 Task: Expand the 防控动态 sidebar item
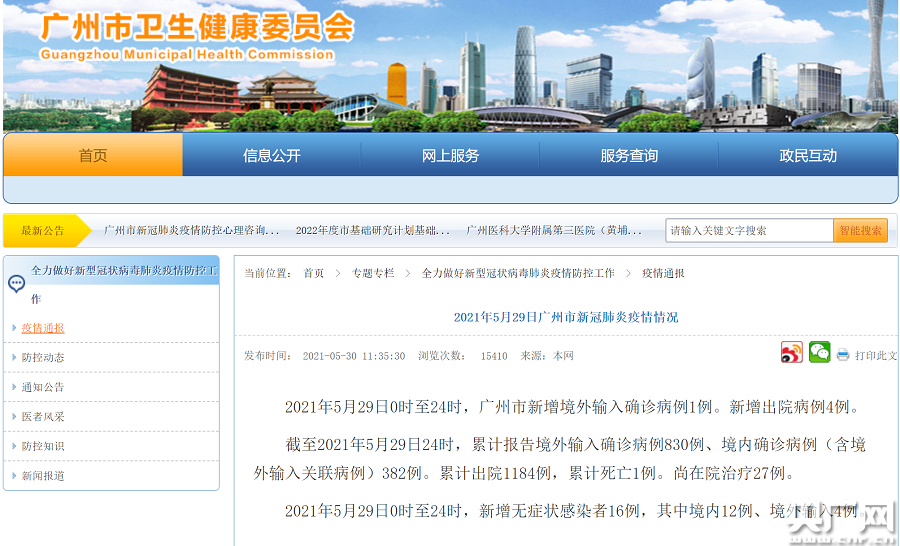coord(43,358)
